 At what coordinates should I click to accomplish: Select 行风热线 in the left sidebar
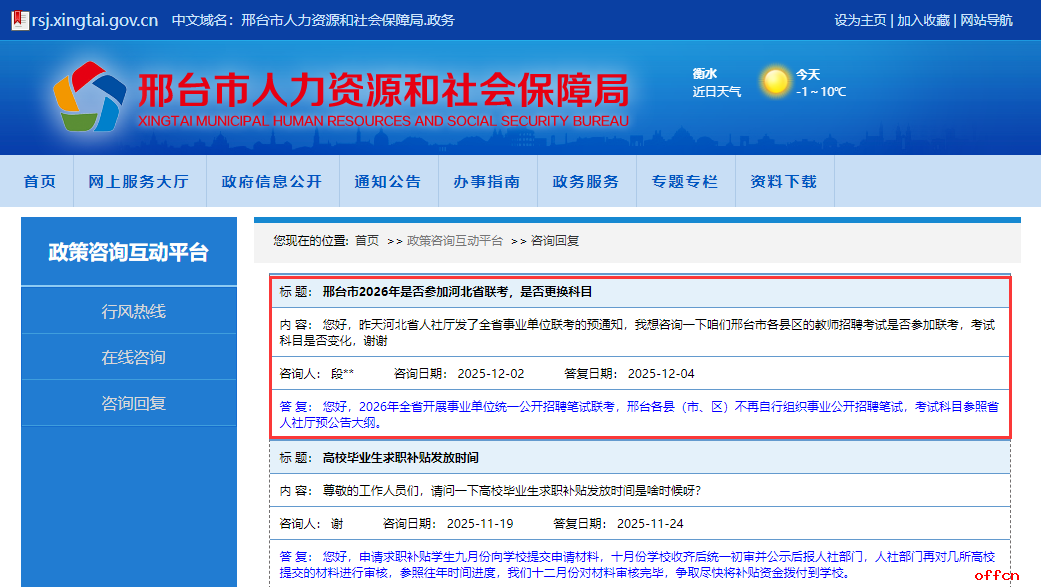point(133,311)
